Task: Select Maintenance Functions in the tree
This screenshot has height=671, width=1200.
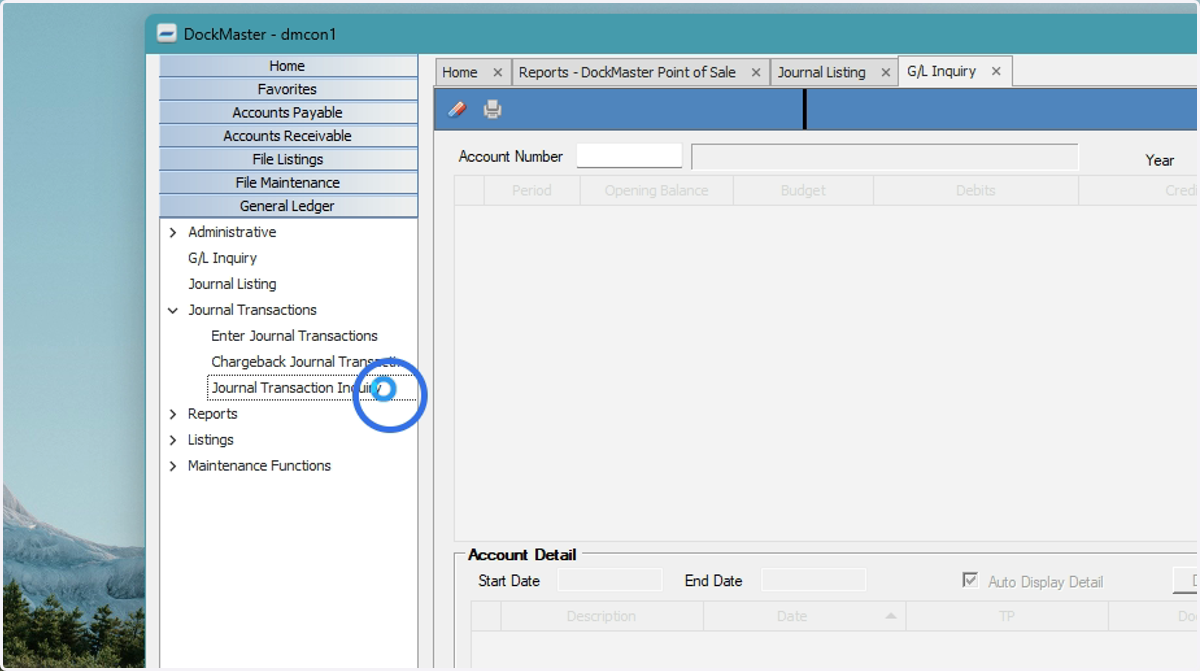Action: 259,466
